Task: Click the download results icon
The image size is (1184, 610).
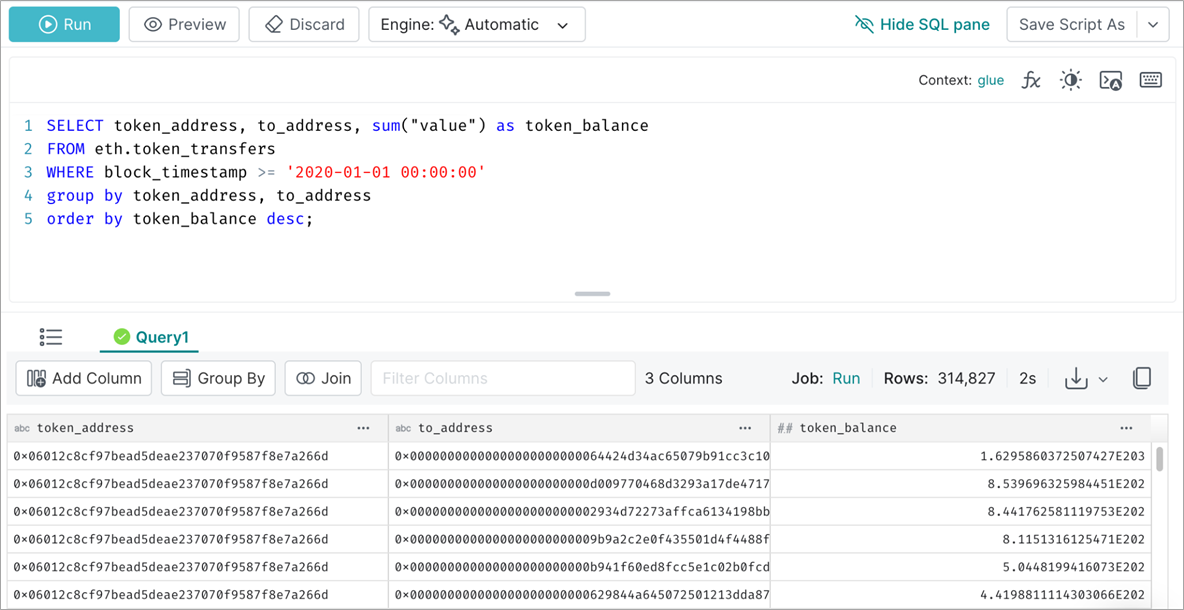Action: point(1075,378)
